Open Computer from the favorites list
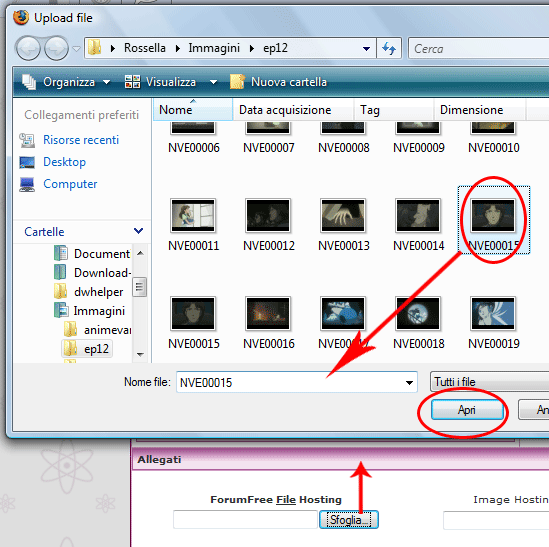 (x=70, y=184)
